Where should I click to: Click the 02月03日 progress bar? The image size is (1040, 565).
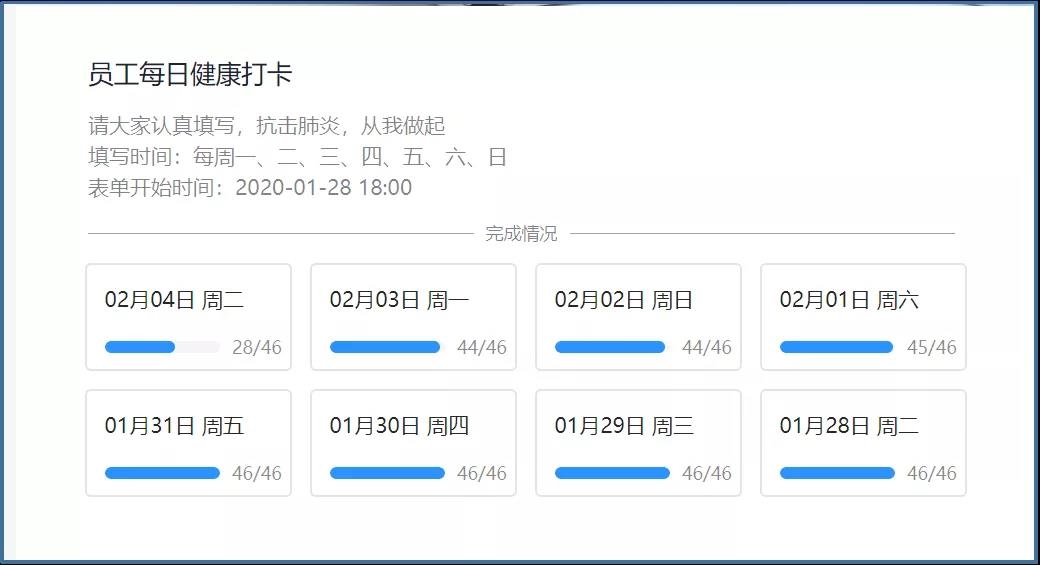386,348
